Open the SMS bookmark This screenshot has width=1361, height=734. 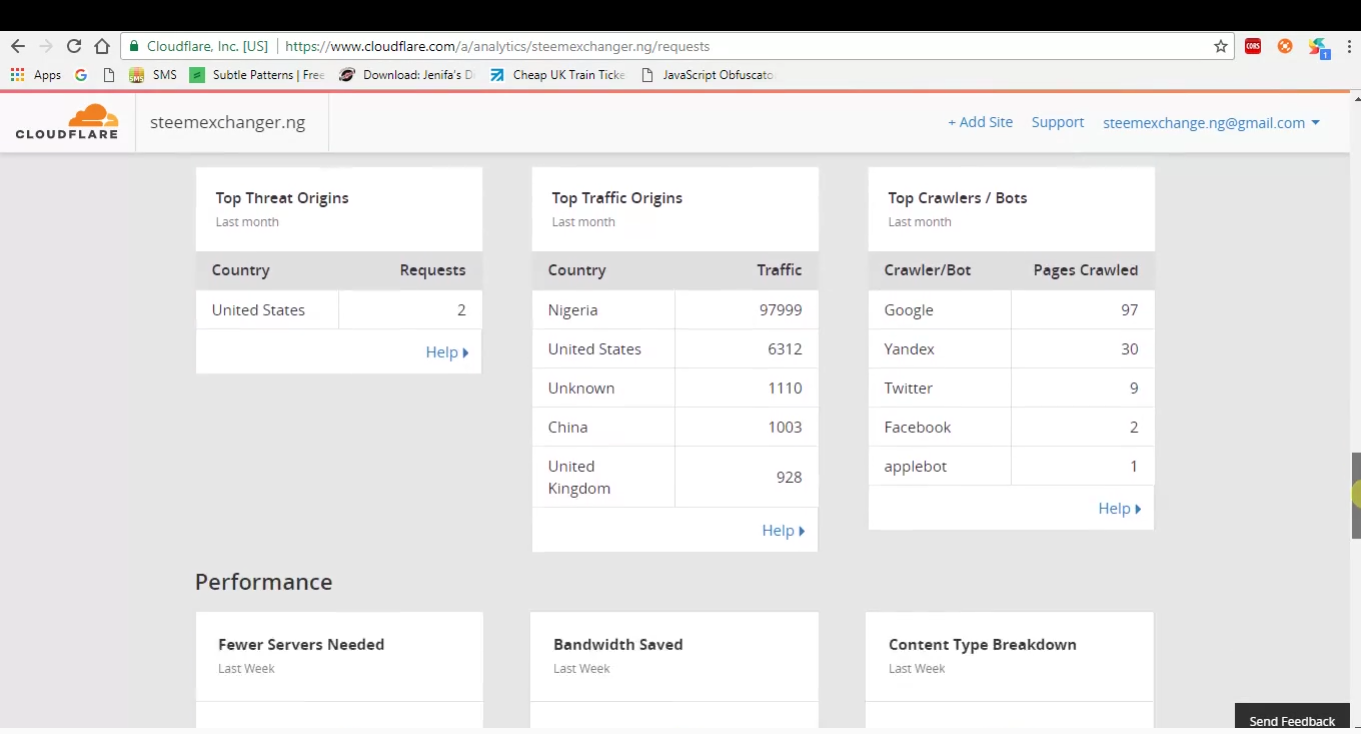coord(152,75)
